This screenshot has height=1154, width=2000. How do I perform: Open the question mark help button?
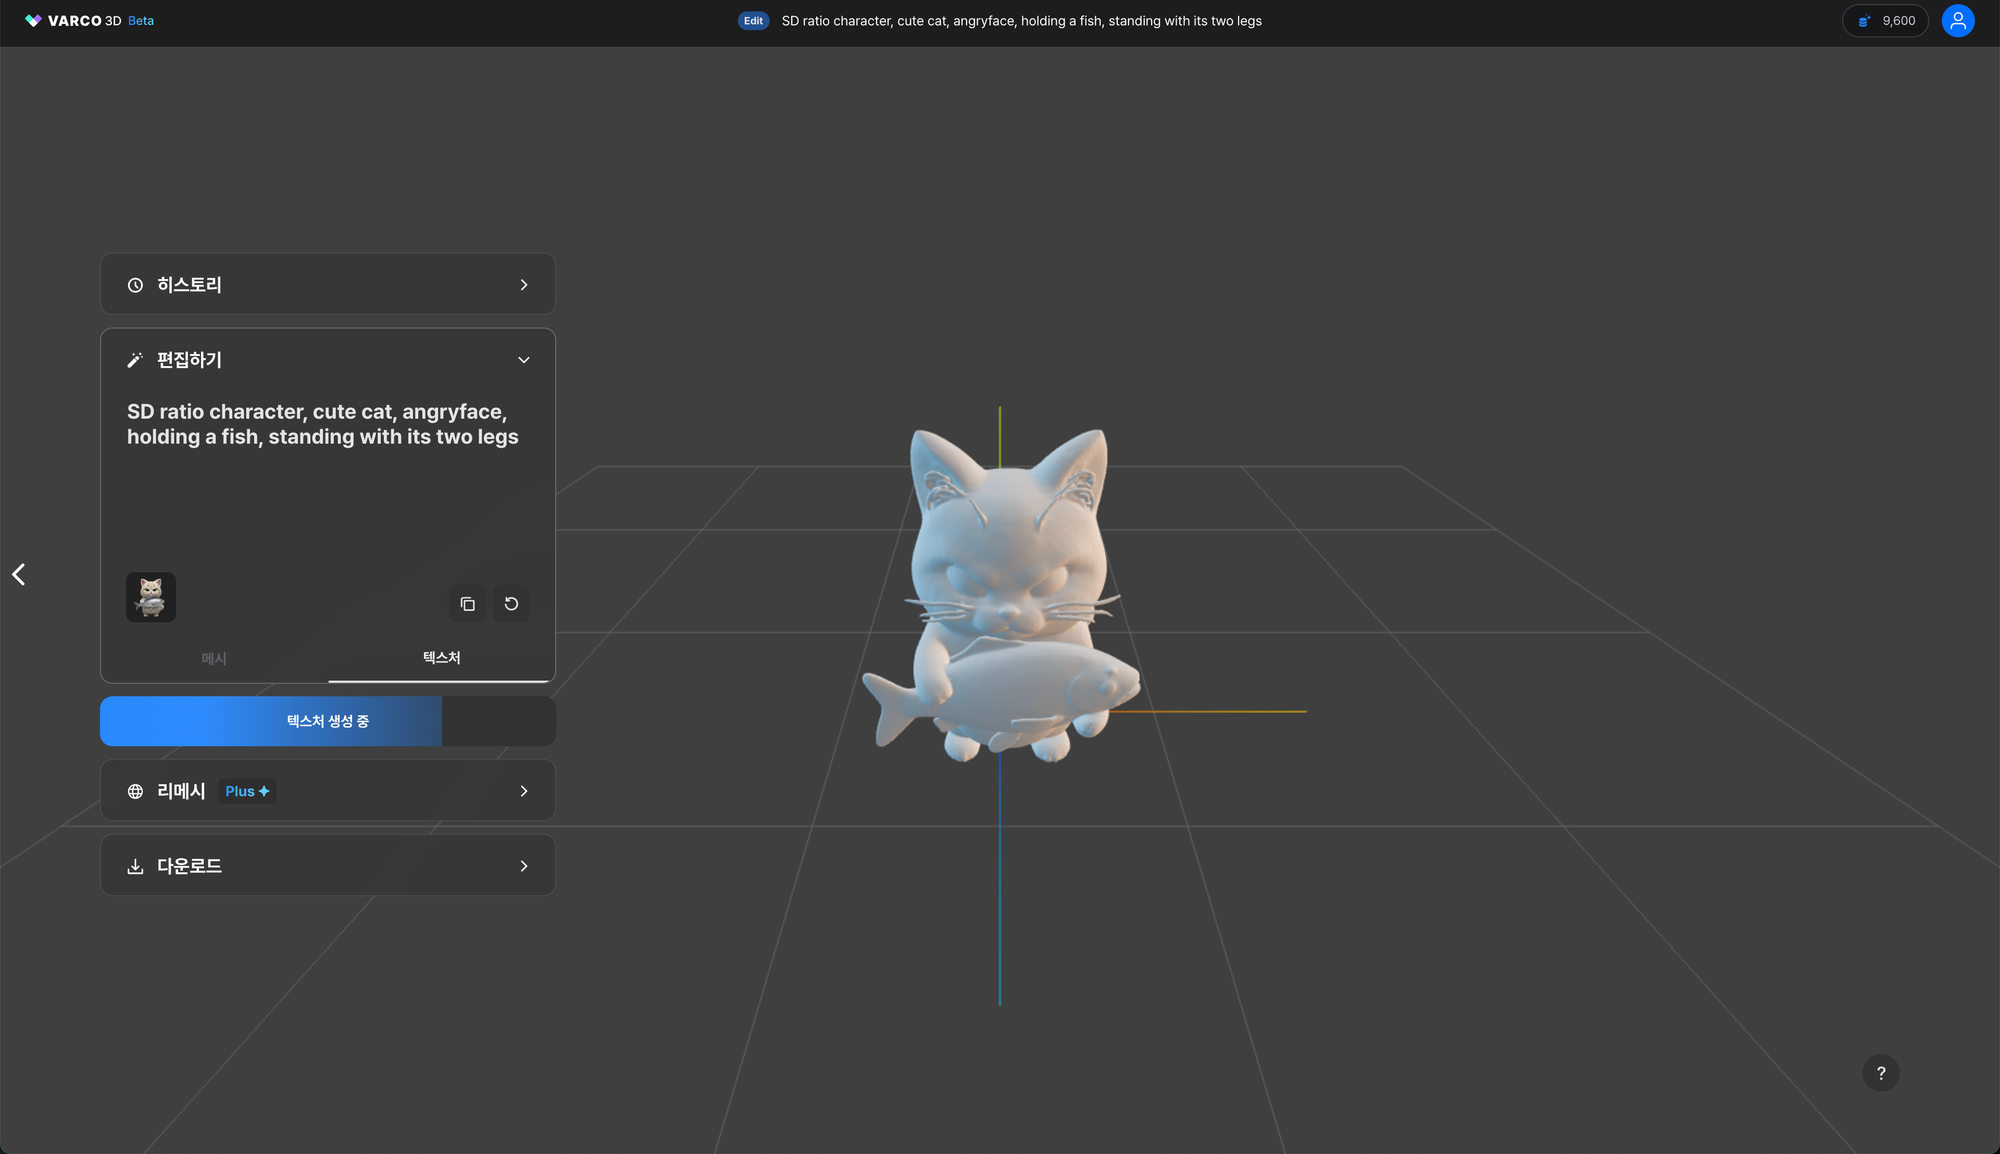click(1880, 1073)
